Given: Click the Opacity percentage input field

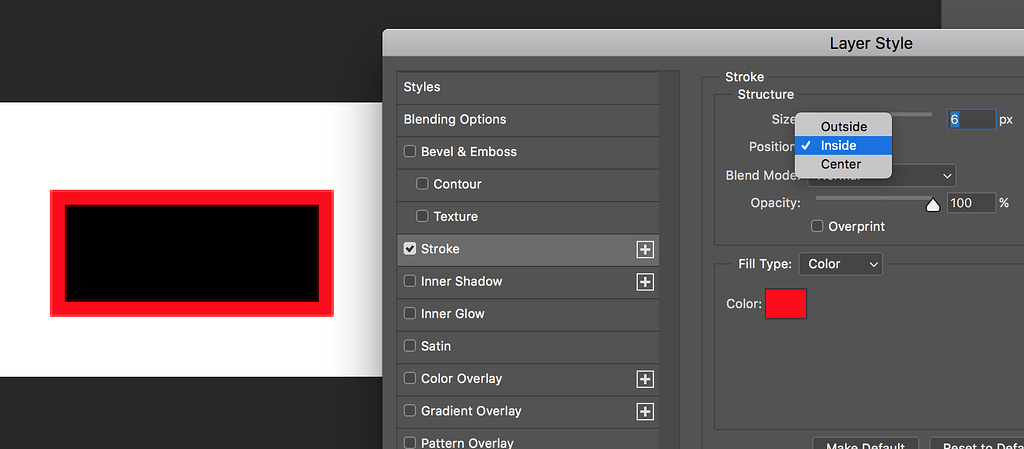Looking at the screenshot, I should coord(971,203).
